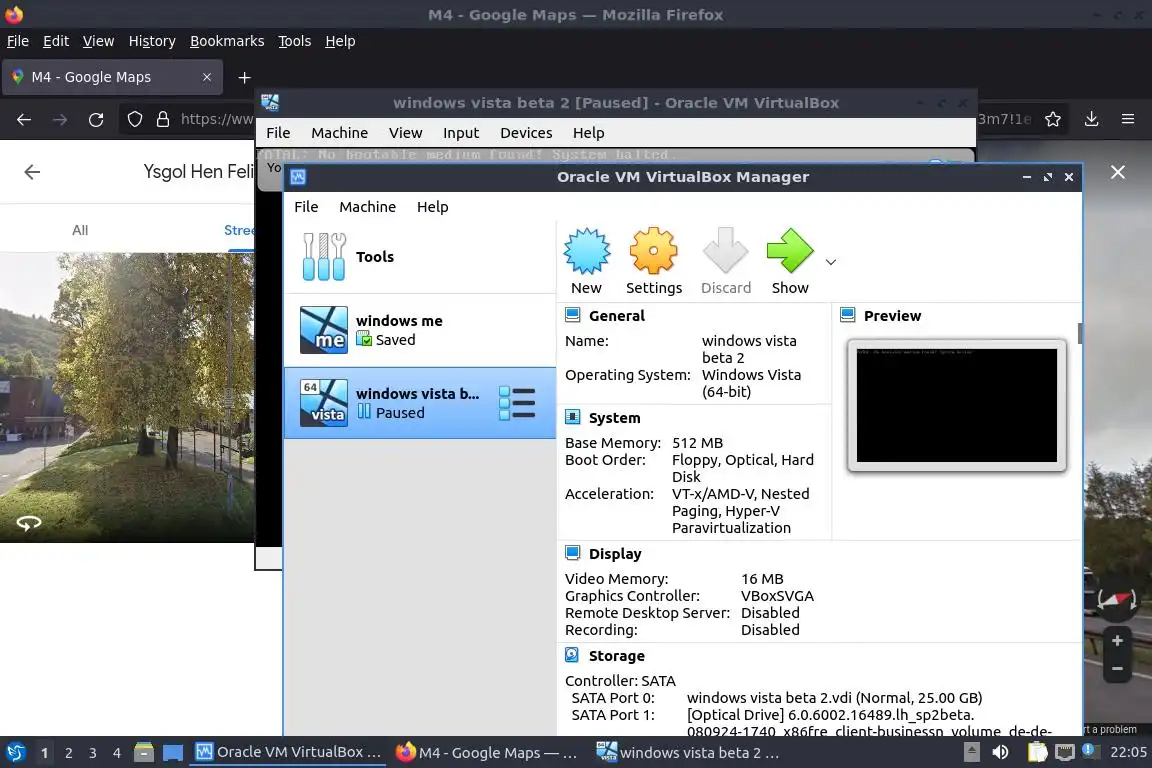Select the windows vista beta VM entry
This screenshot has width=1152, height=768.
click(x=420, y=403)
